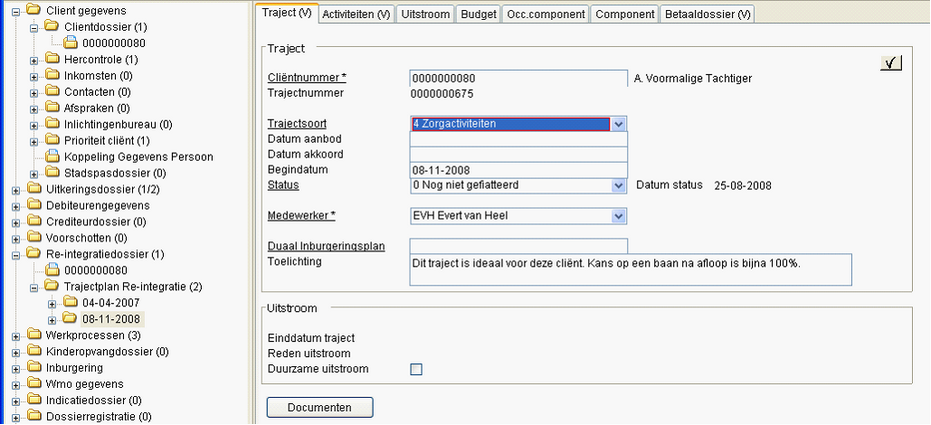Select the Traject (V) tab
931x425 pixels.
point(287,13)
